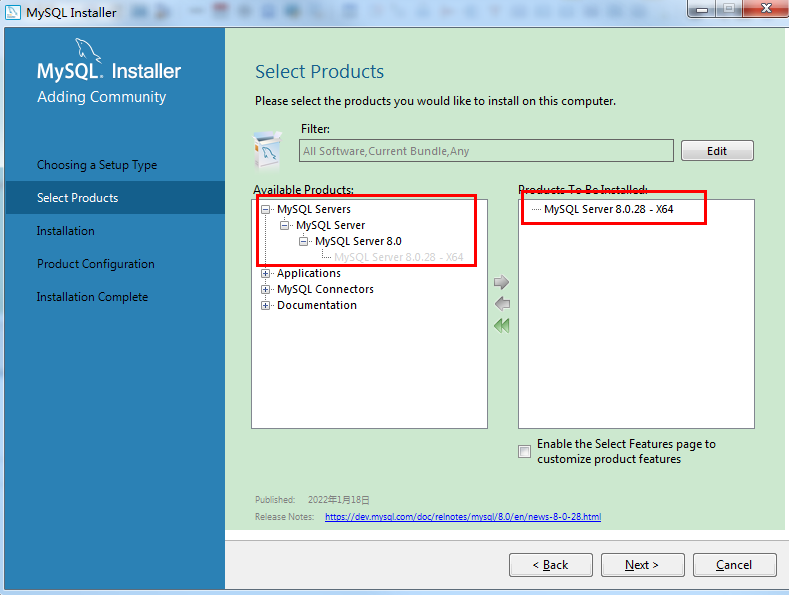Expand the Documentation tree node
Viewport: 789px width, 595px height.
point(265,306)
